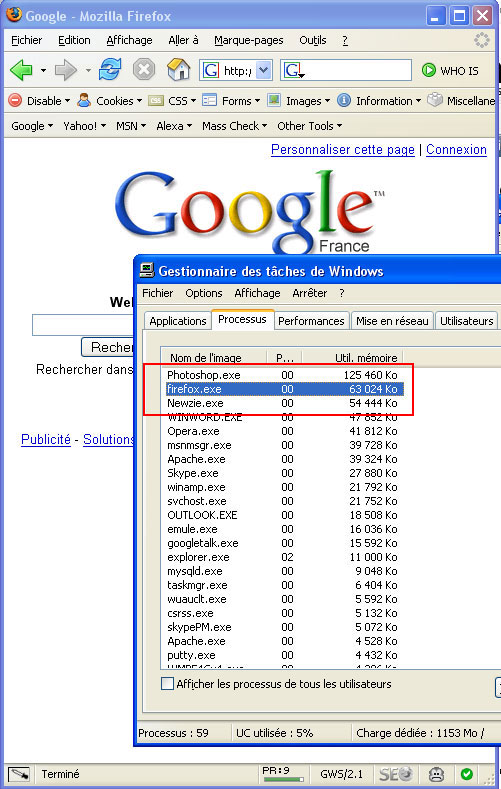Click the grey face icon in status bar
501x789 pixels.
pos(436,774)
